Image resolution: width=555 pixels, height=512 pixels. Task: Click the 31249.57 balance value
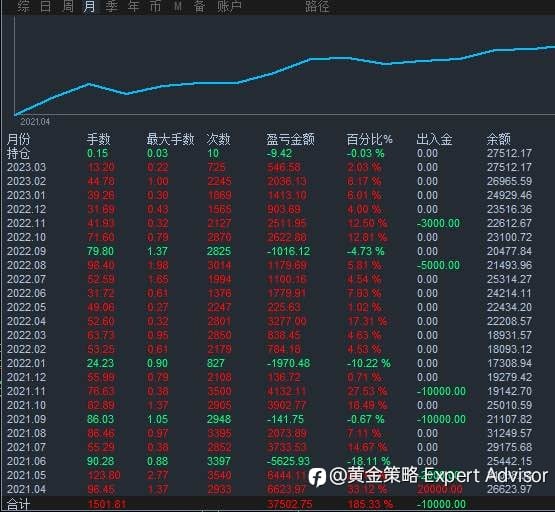509,433
